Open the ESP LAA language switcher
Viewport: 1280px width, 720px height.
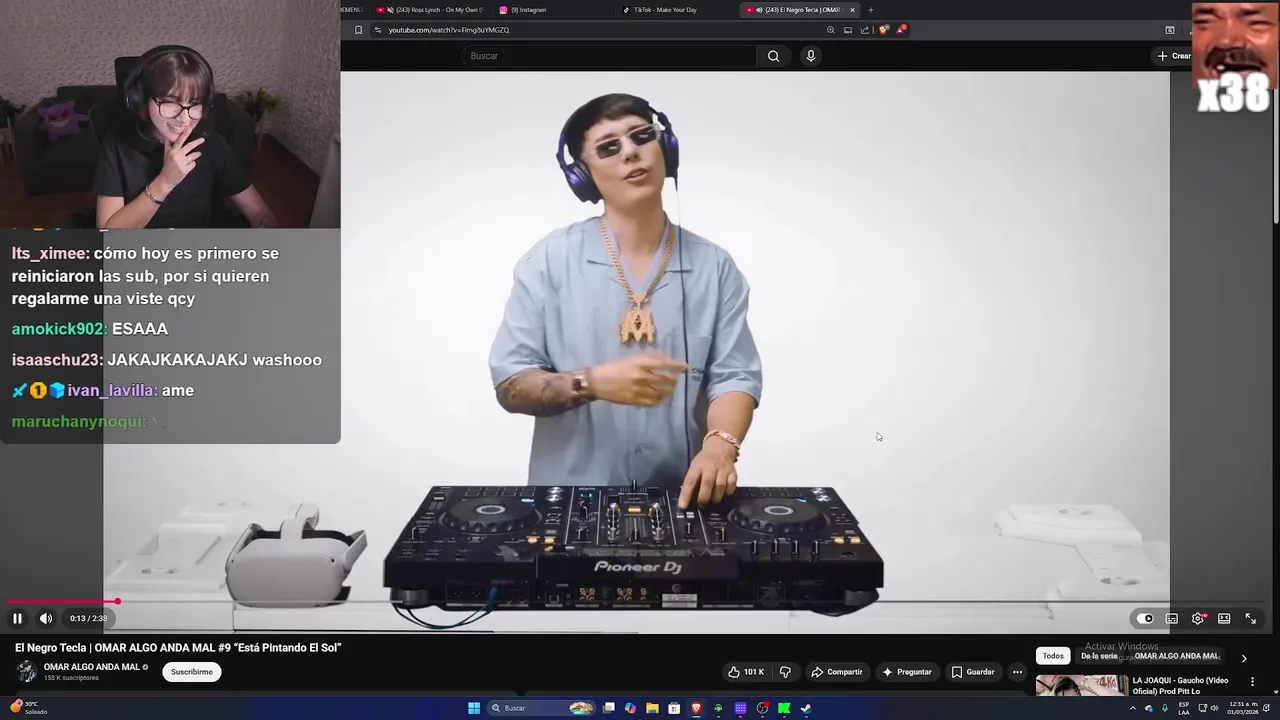1184,708
